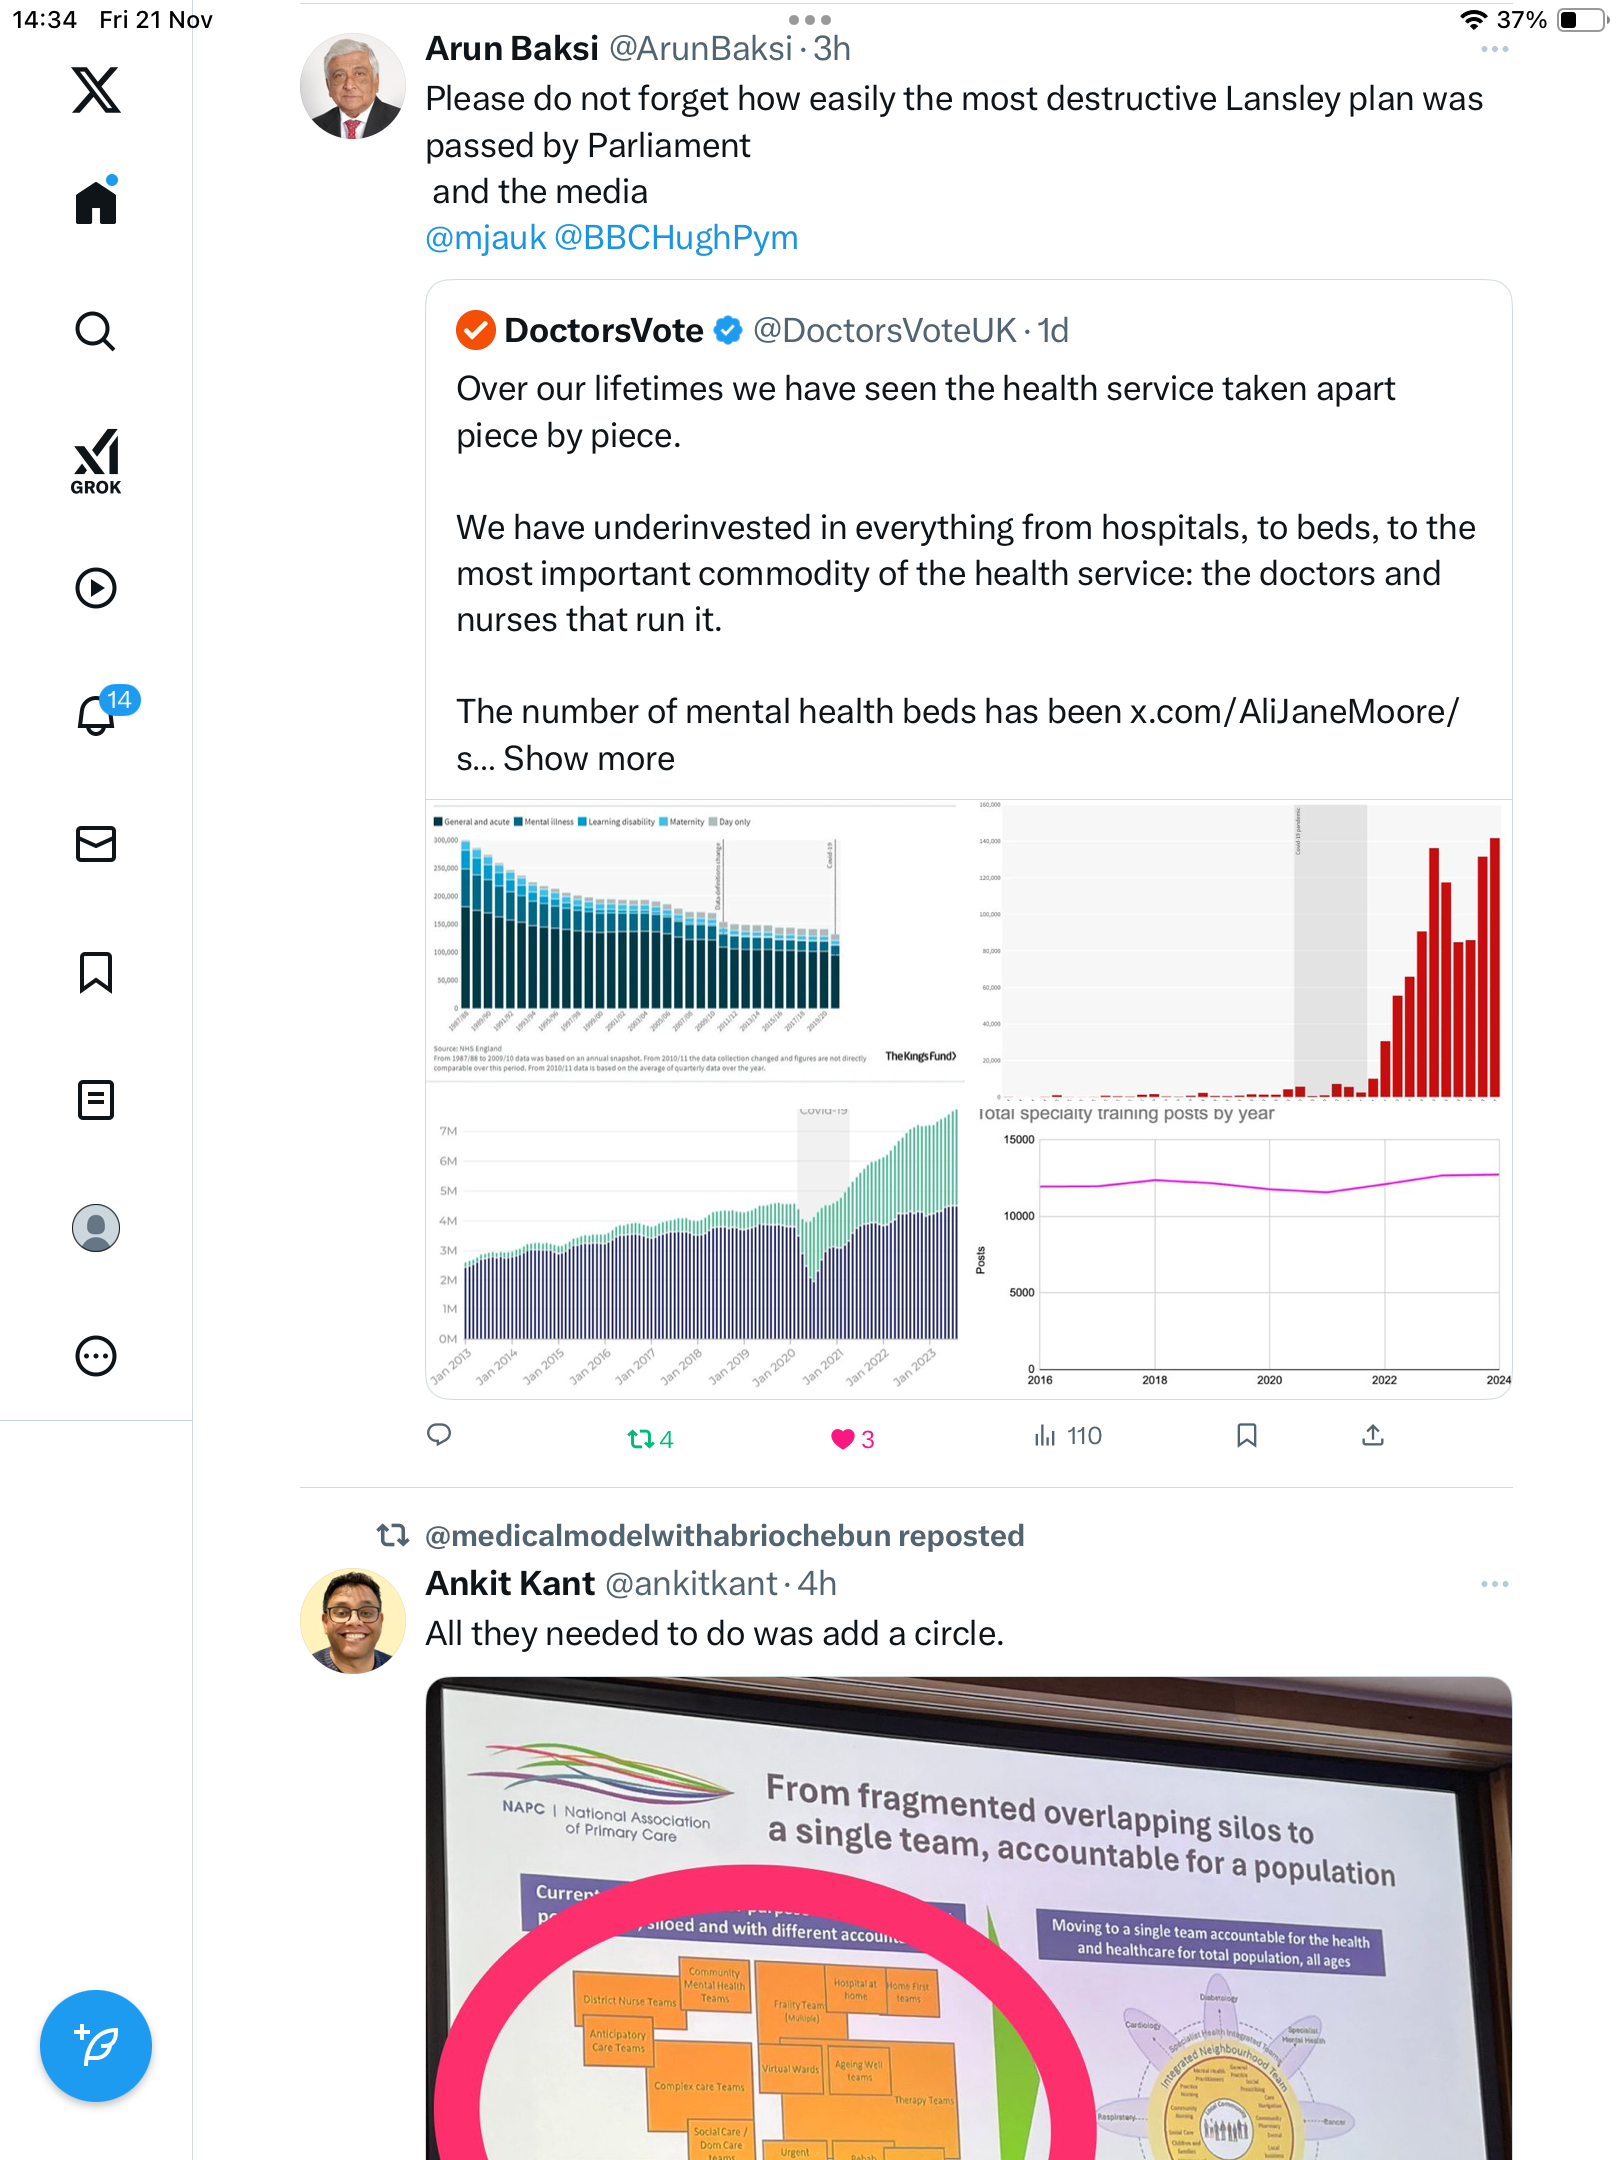The height and width of the screenshot is (2160, 1620).
Task: Open the Bookmarks sidebar icon
Action: (x=96, y=972)
